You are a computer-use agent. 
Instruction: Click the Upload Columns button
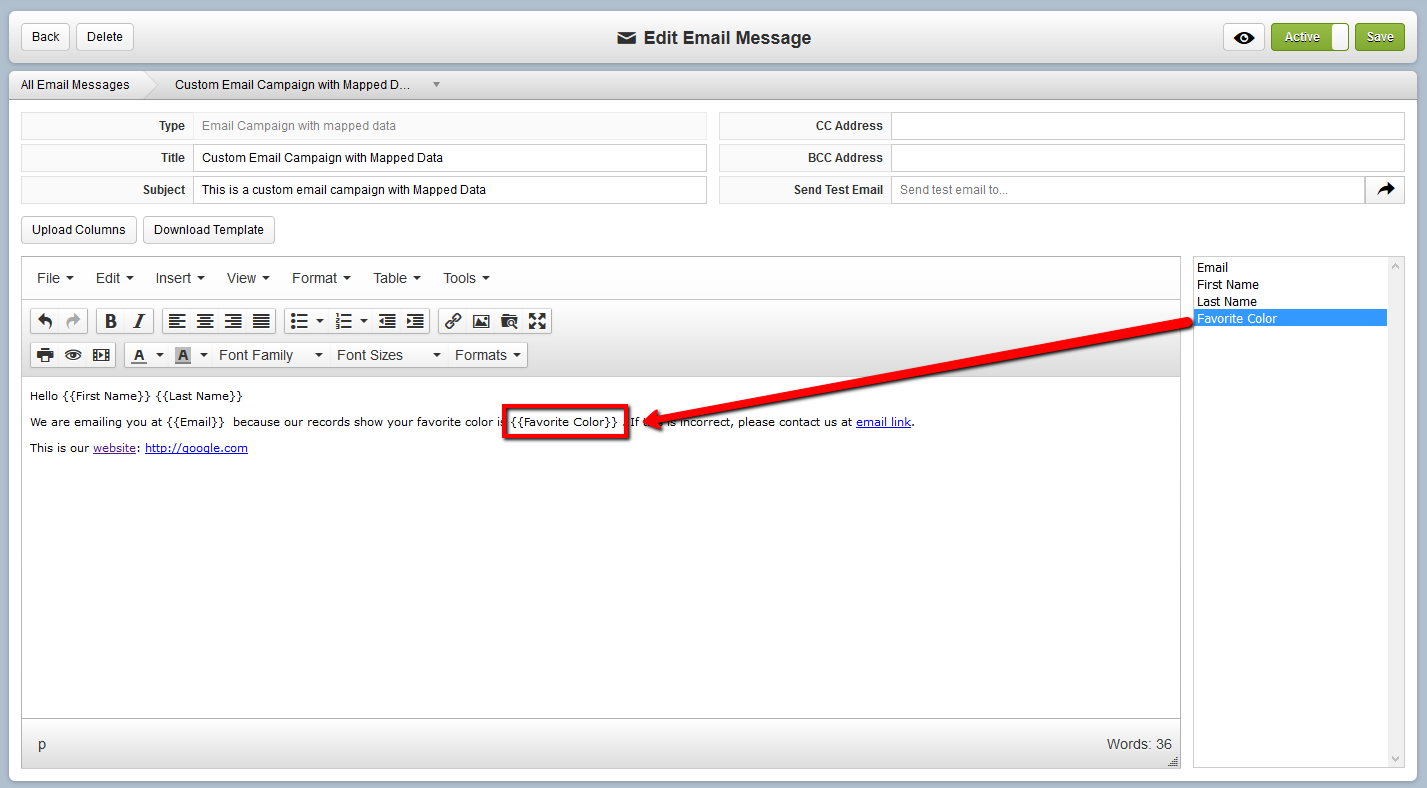79,229
